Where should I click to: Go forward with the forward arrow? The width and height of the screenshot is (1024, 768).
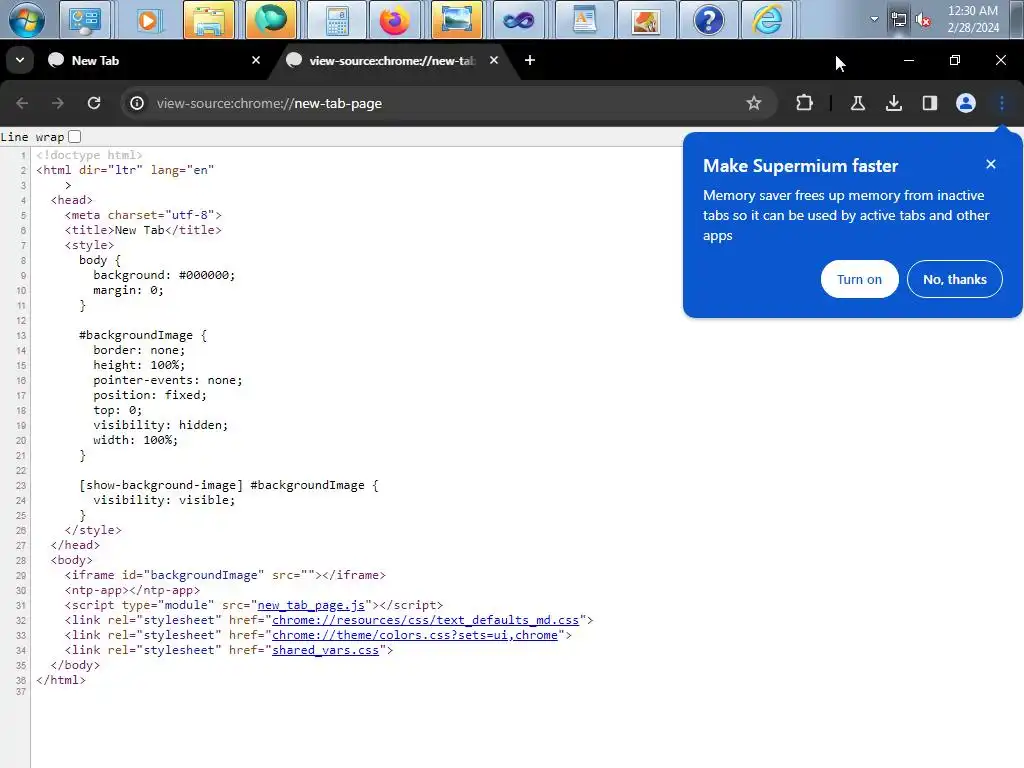pyautogui.click(x=57, y=103)
